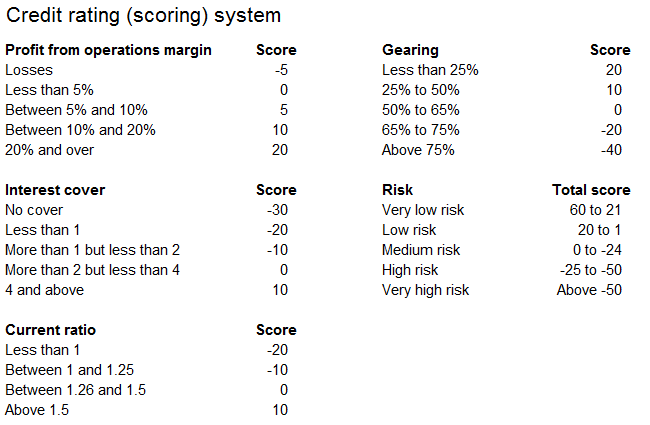Screen dimensions: 650x425
Task: Select the 'Very high risk' row
Action: (x=502, y=290)
